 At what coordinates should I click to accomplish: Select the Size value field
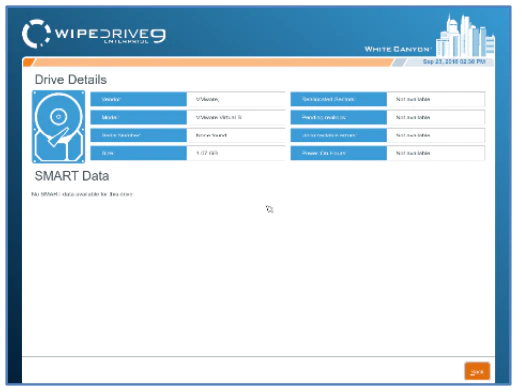(x=236, y=153)
